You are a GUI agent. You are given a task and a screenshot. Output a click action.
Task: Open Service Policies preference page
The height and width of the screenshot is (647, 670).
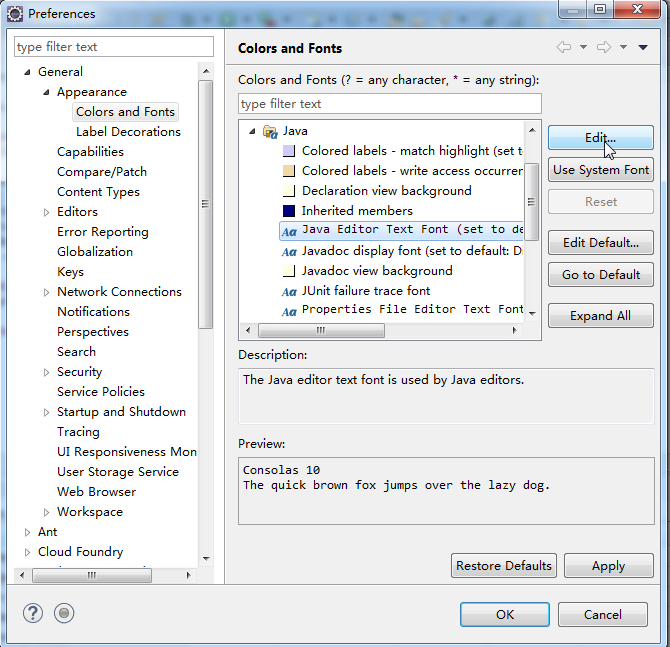pyautogui.click(x=101, y=392)
